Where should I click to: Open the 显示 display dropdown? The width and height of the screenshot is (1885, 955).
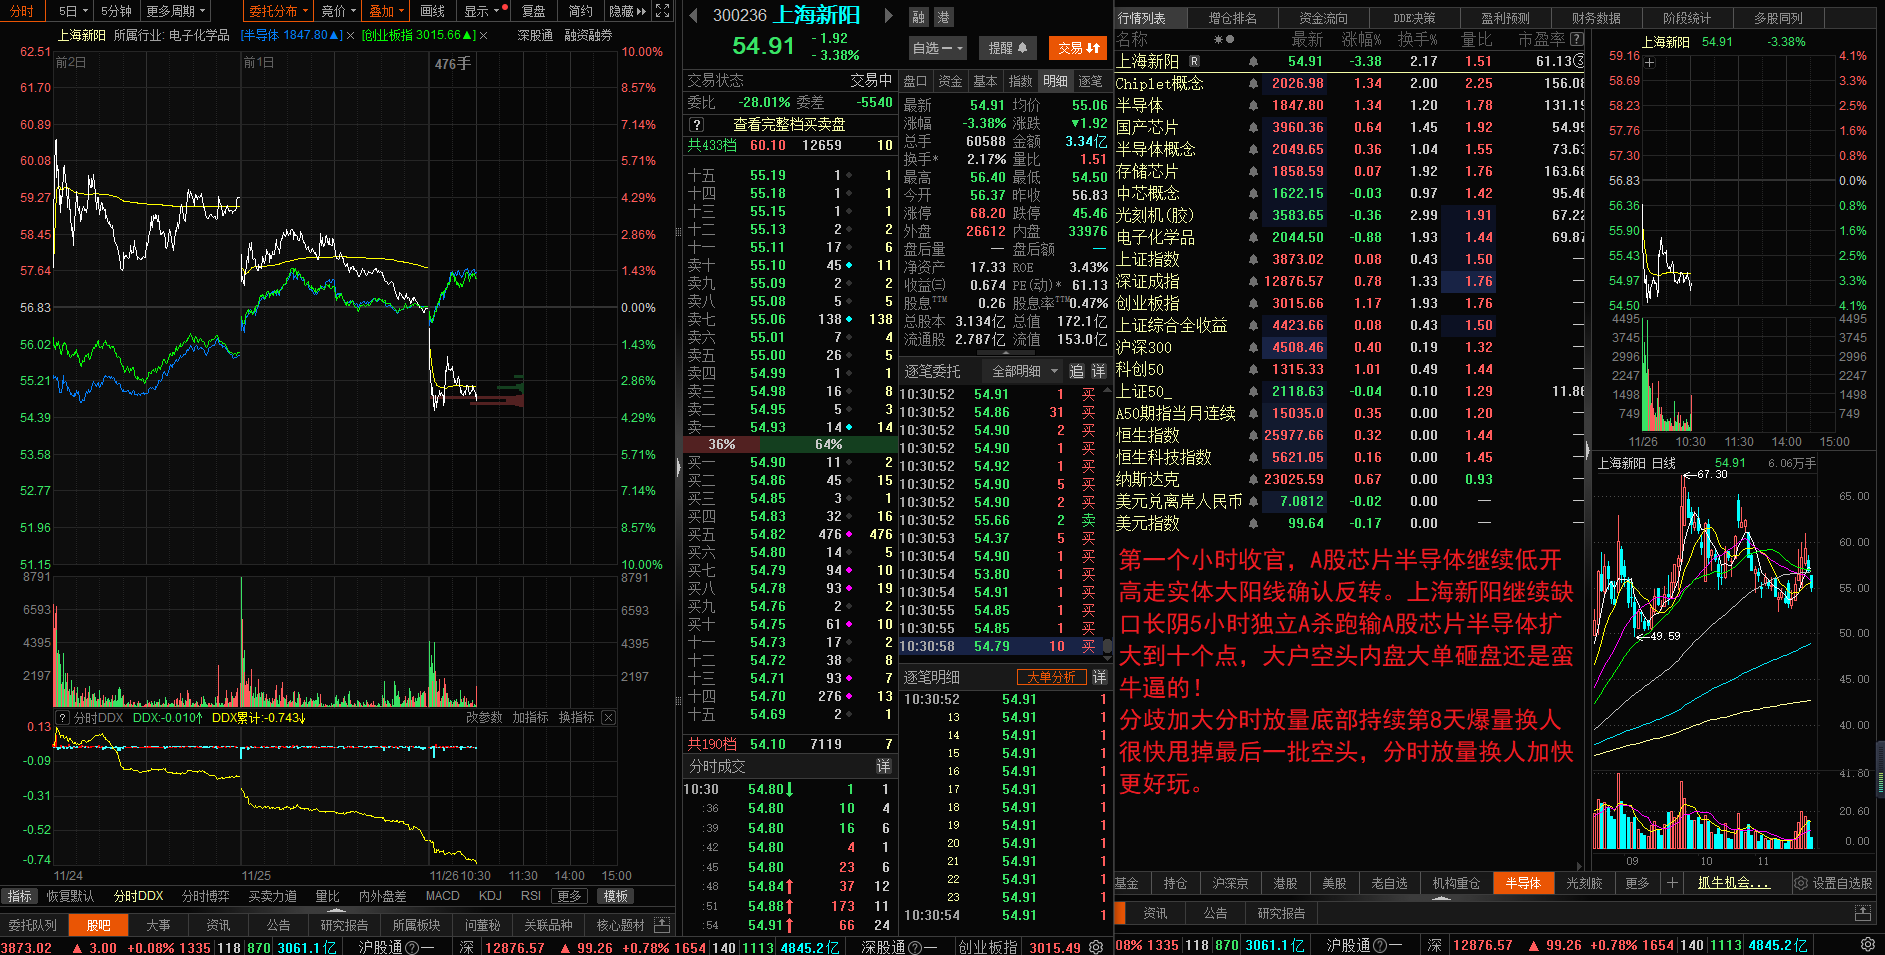pos(484,11)
